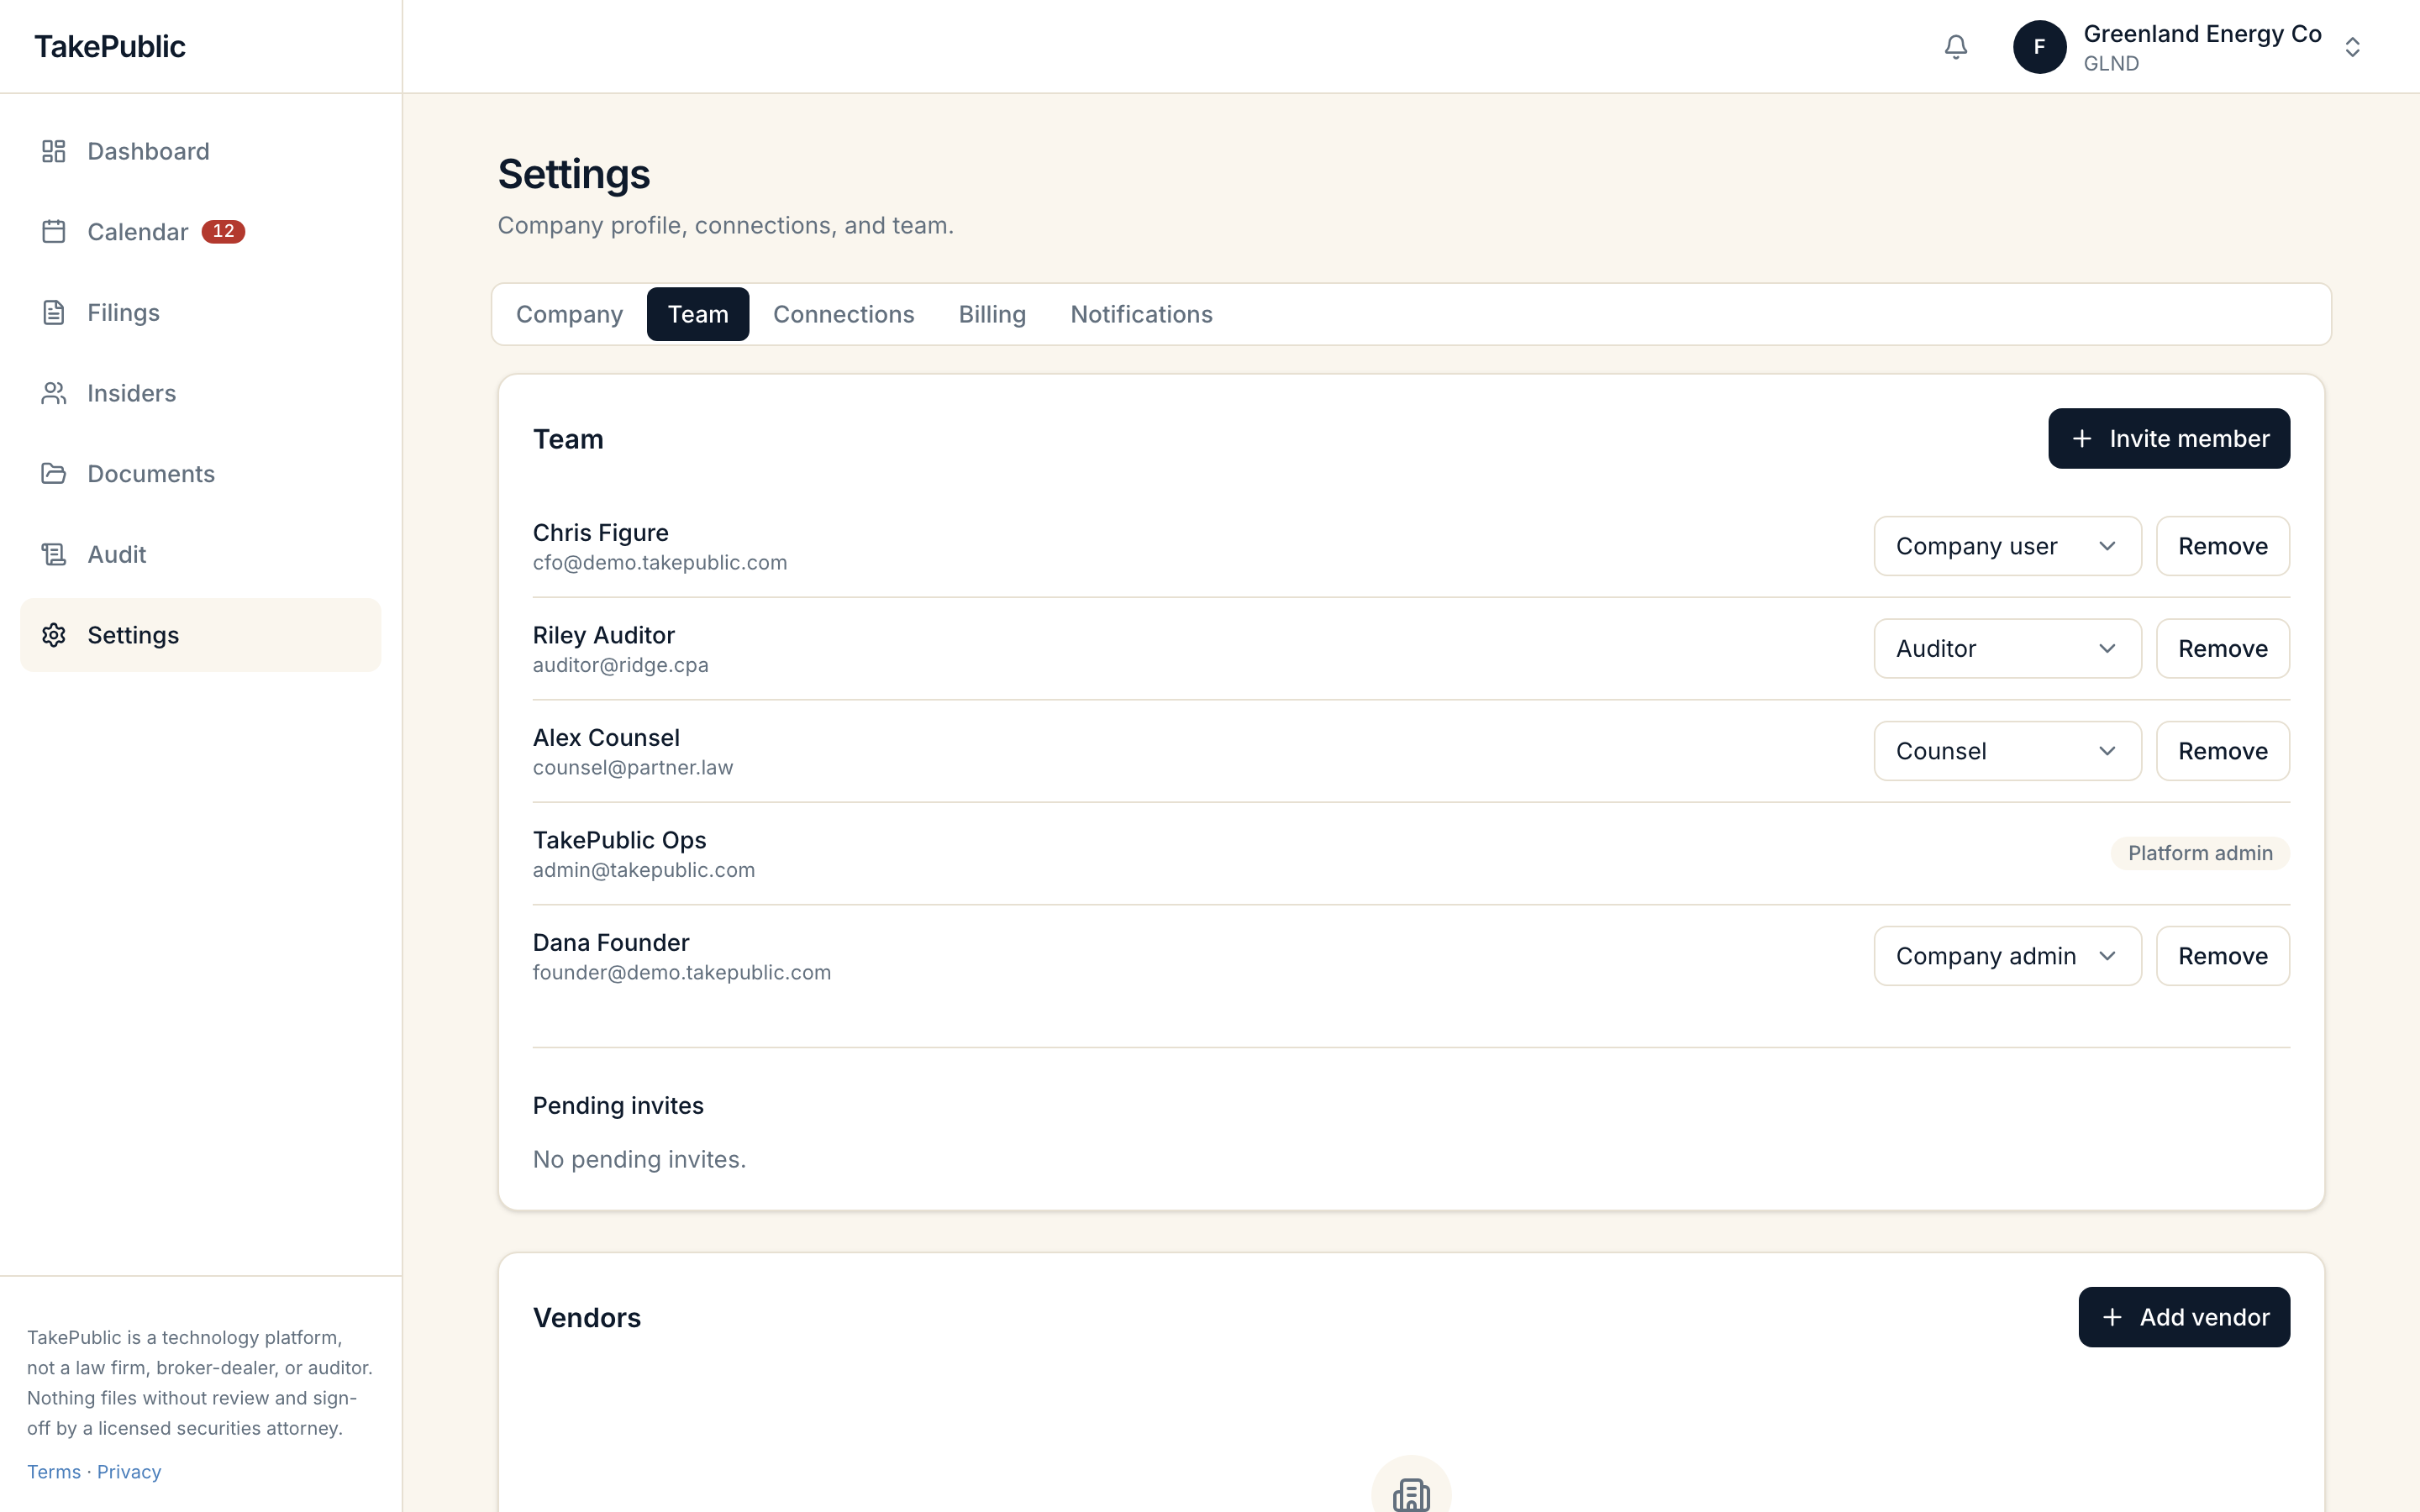Screen dimensions: 2420x1512
Task: Open Chris Figure's role dropdown
Action: click(2007, 546)
